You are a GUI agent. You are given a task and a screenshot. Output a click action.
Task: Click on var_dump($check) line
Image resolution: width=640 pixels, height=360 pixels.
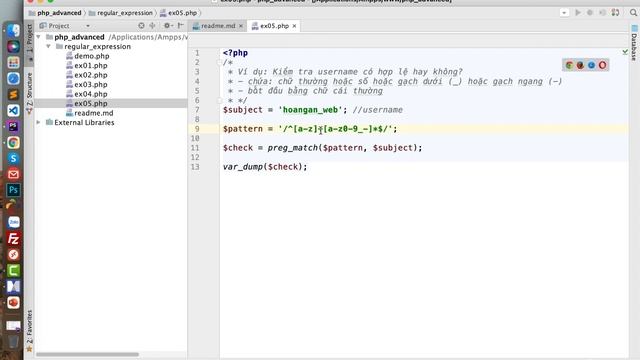click(x=265, y=167)
